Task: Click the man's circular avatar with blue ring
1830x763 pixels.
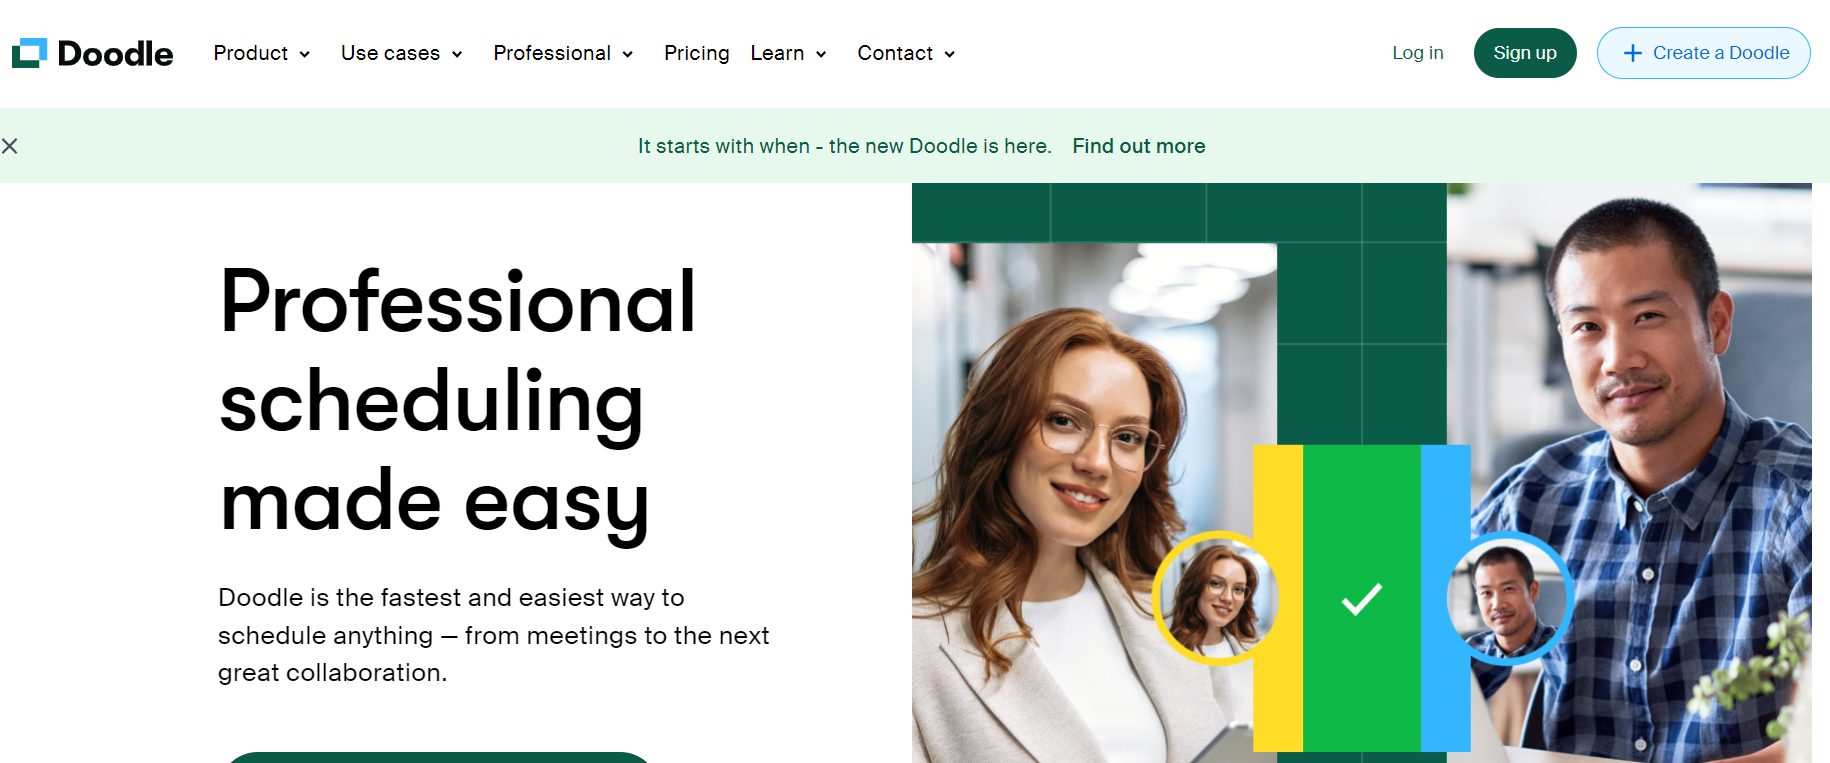Action: (1508, 598)
